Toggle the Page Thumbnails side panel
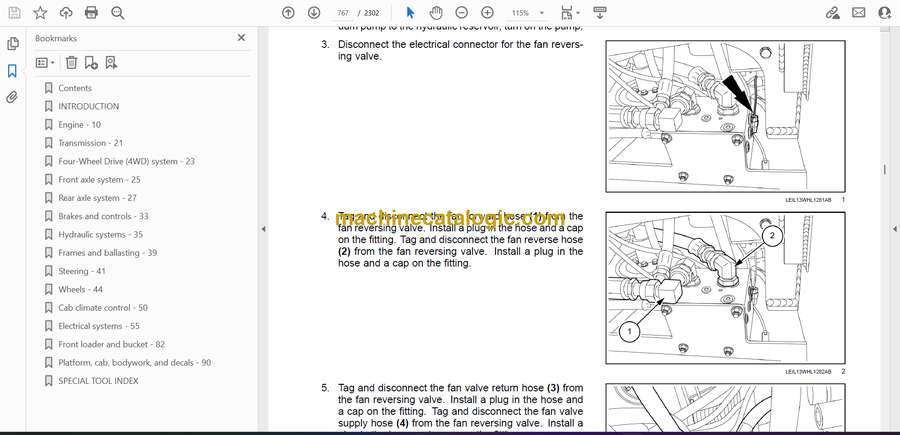The width and height of the screenshot is (900, 435). [x=12, y=44]
